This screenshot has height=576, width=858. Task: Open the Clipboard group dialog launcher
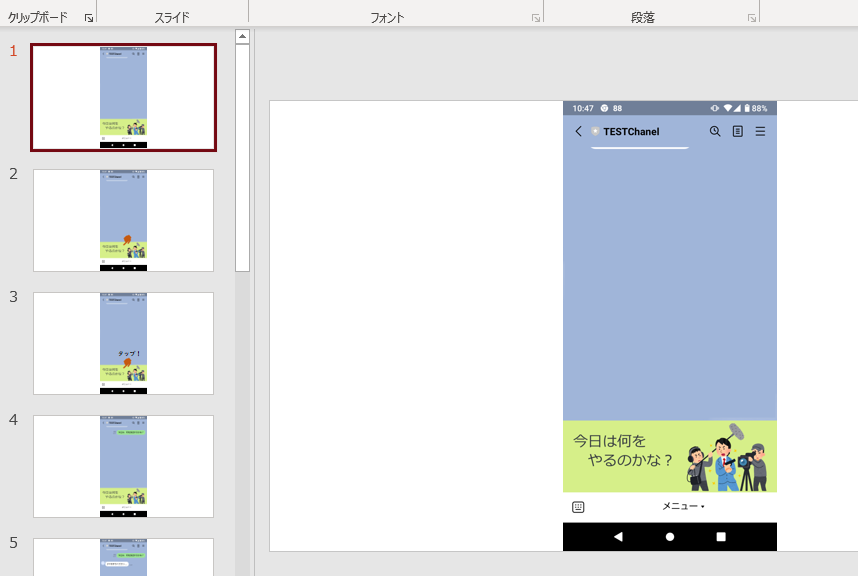[89, 18]
